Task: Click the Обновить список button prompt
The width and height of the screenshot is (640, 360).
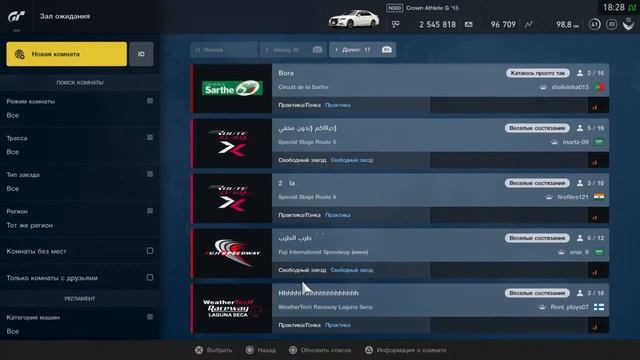Action: (x=320, y=350)
